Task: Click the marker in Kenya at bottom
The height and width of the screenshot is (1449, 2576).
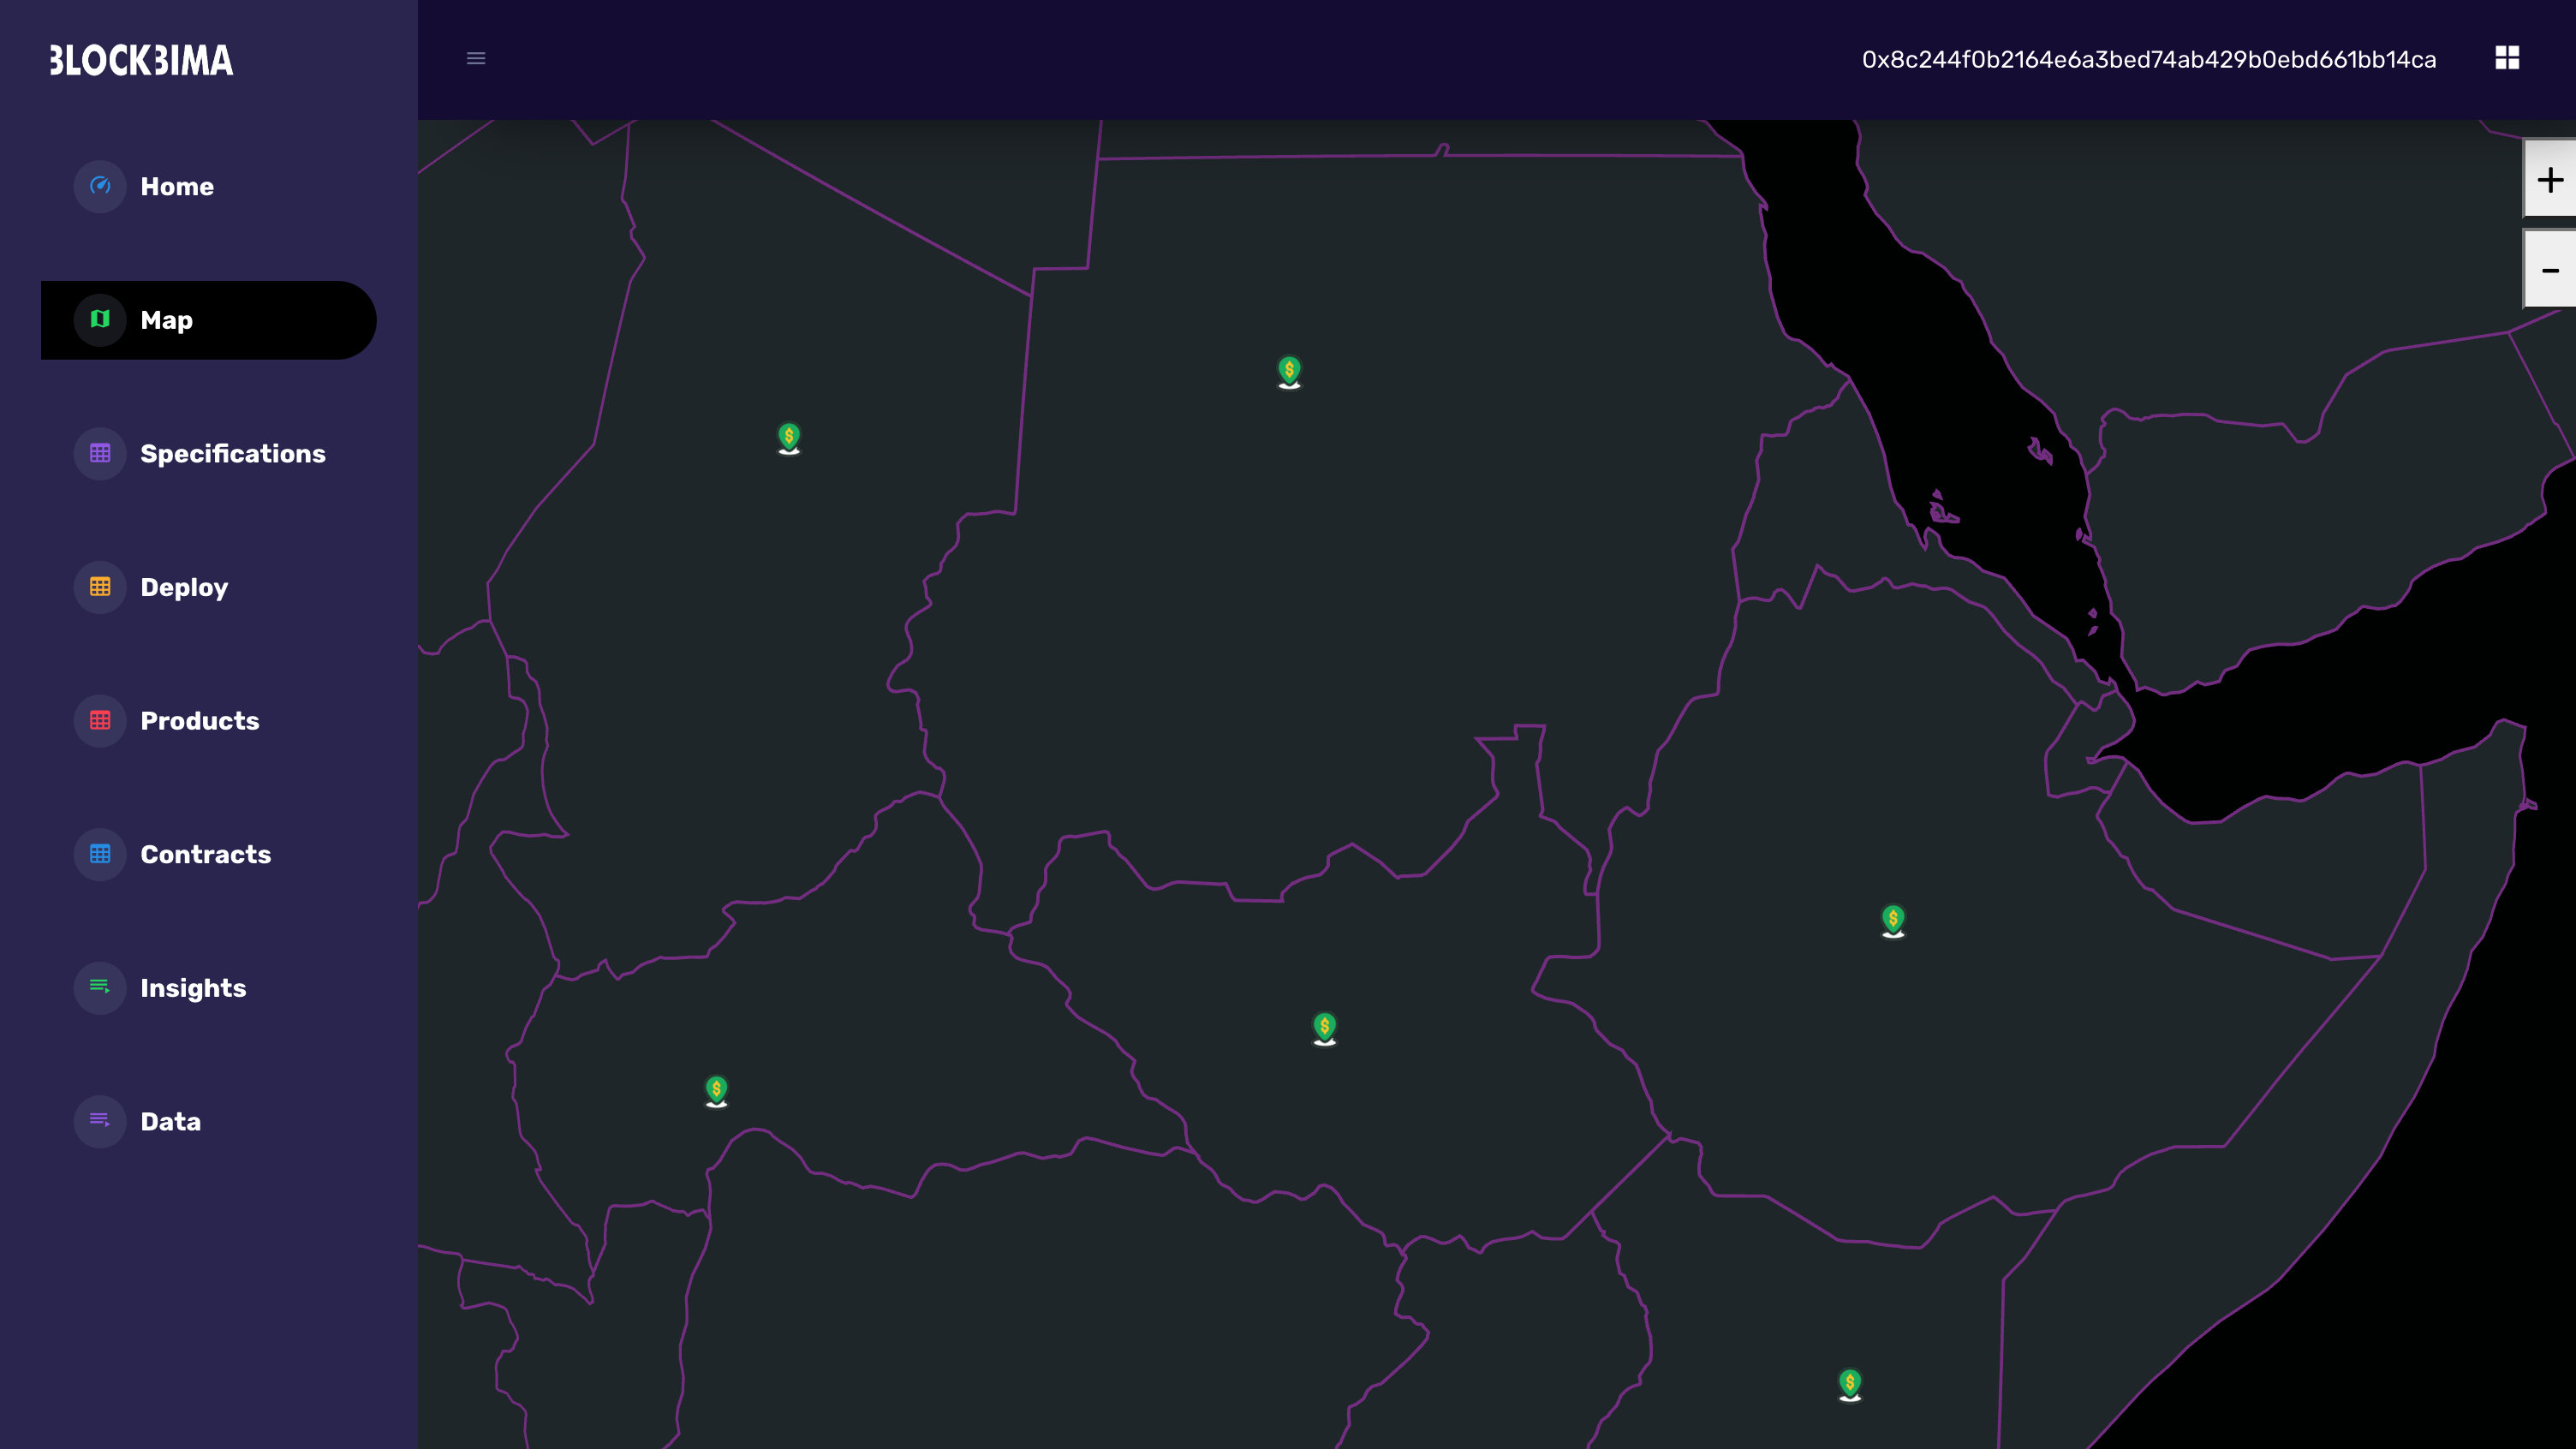Action: click(1849, 1383)
